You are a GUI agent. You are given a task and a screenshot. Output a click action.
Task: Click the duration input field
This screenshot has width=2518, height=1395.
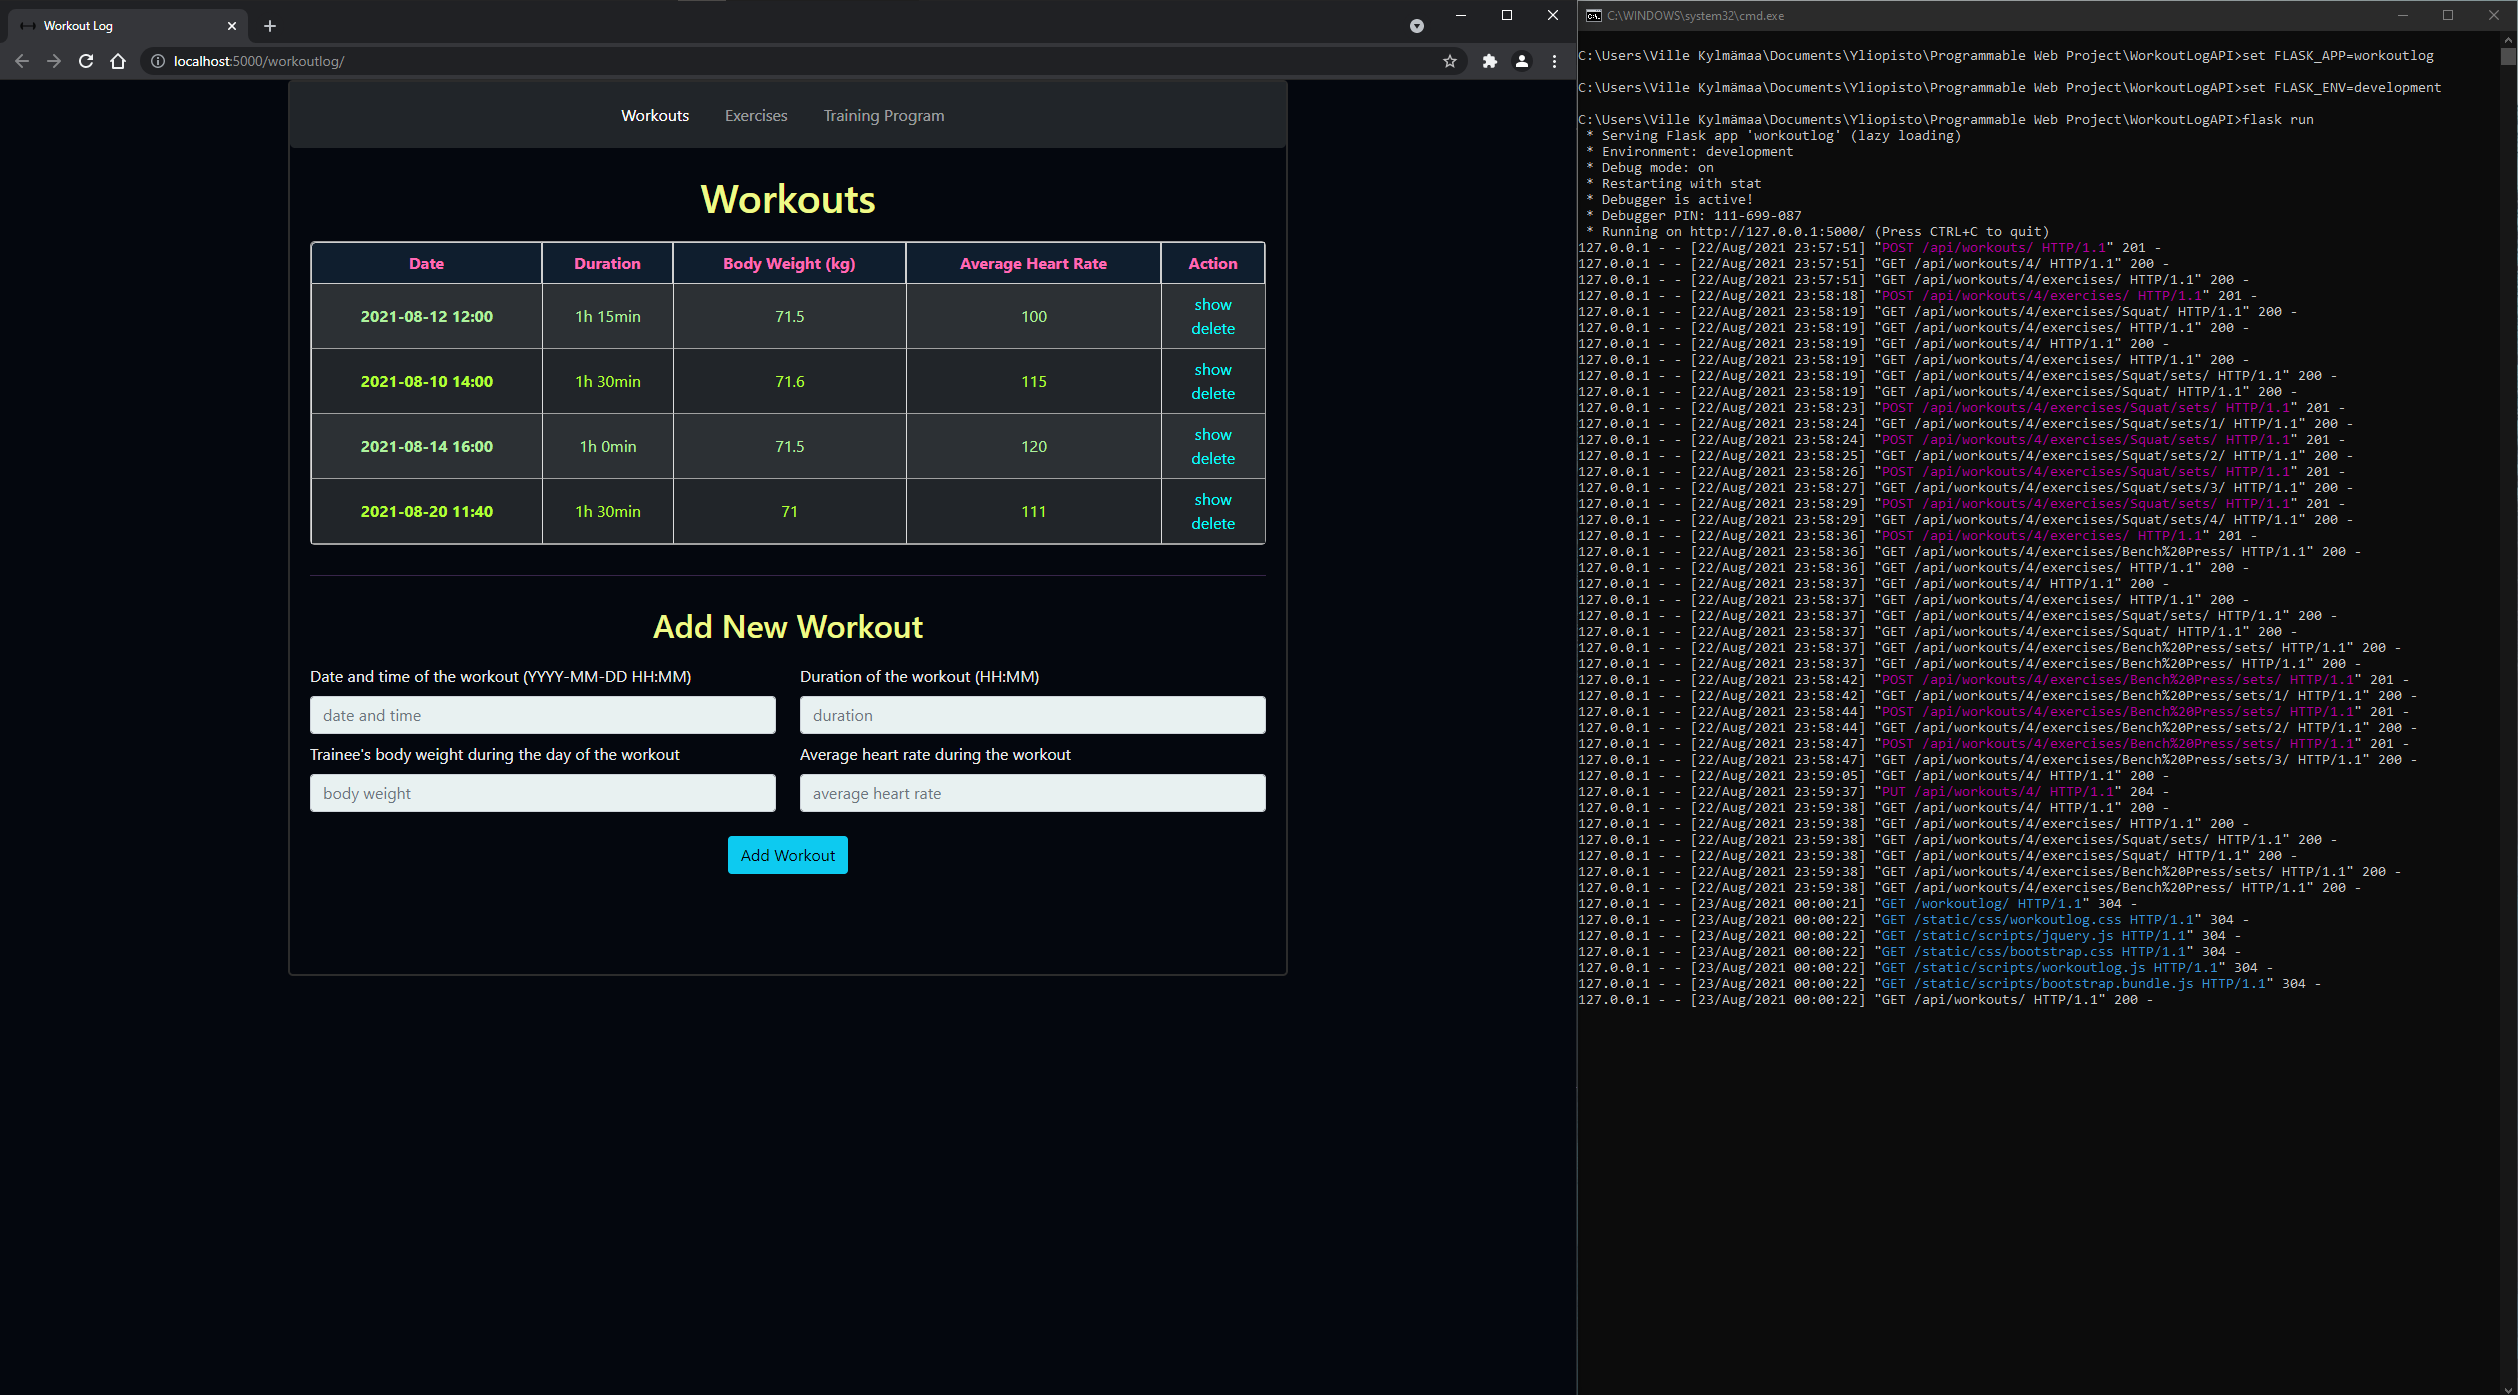(x=1032, y=715)
